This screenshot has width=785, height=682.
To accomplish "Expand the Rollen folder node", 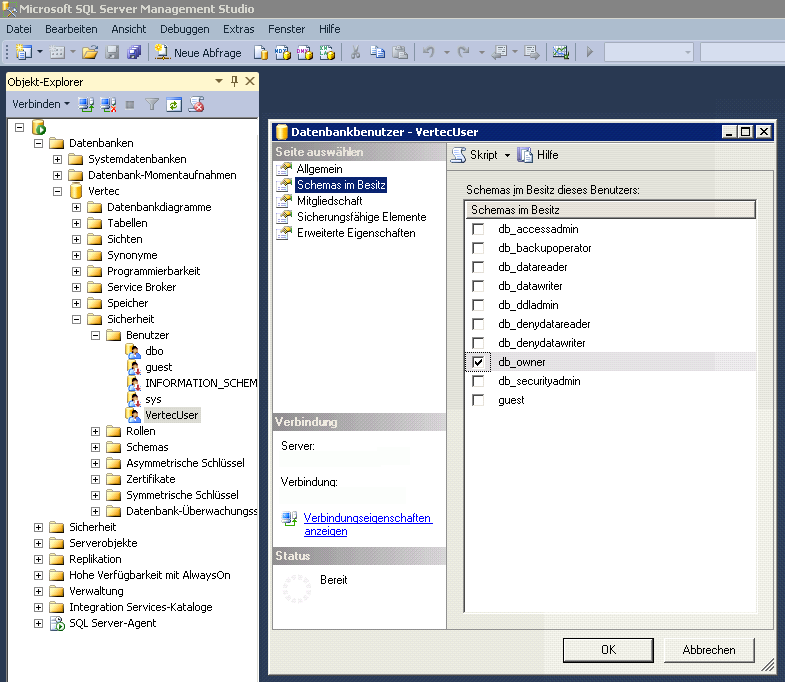I will [96, 431].
